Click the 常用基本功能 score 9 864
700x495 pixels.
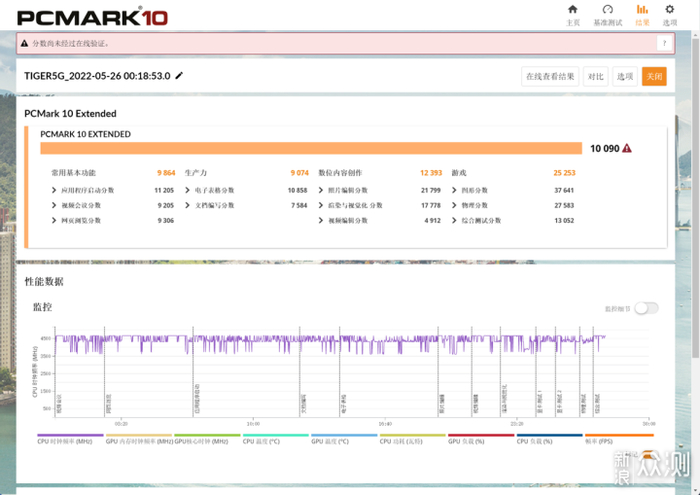point(166,173)
